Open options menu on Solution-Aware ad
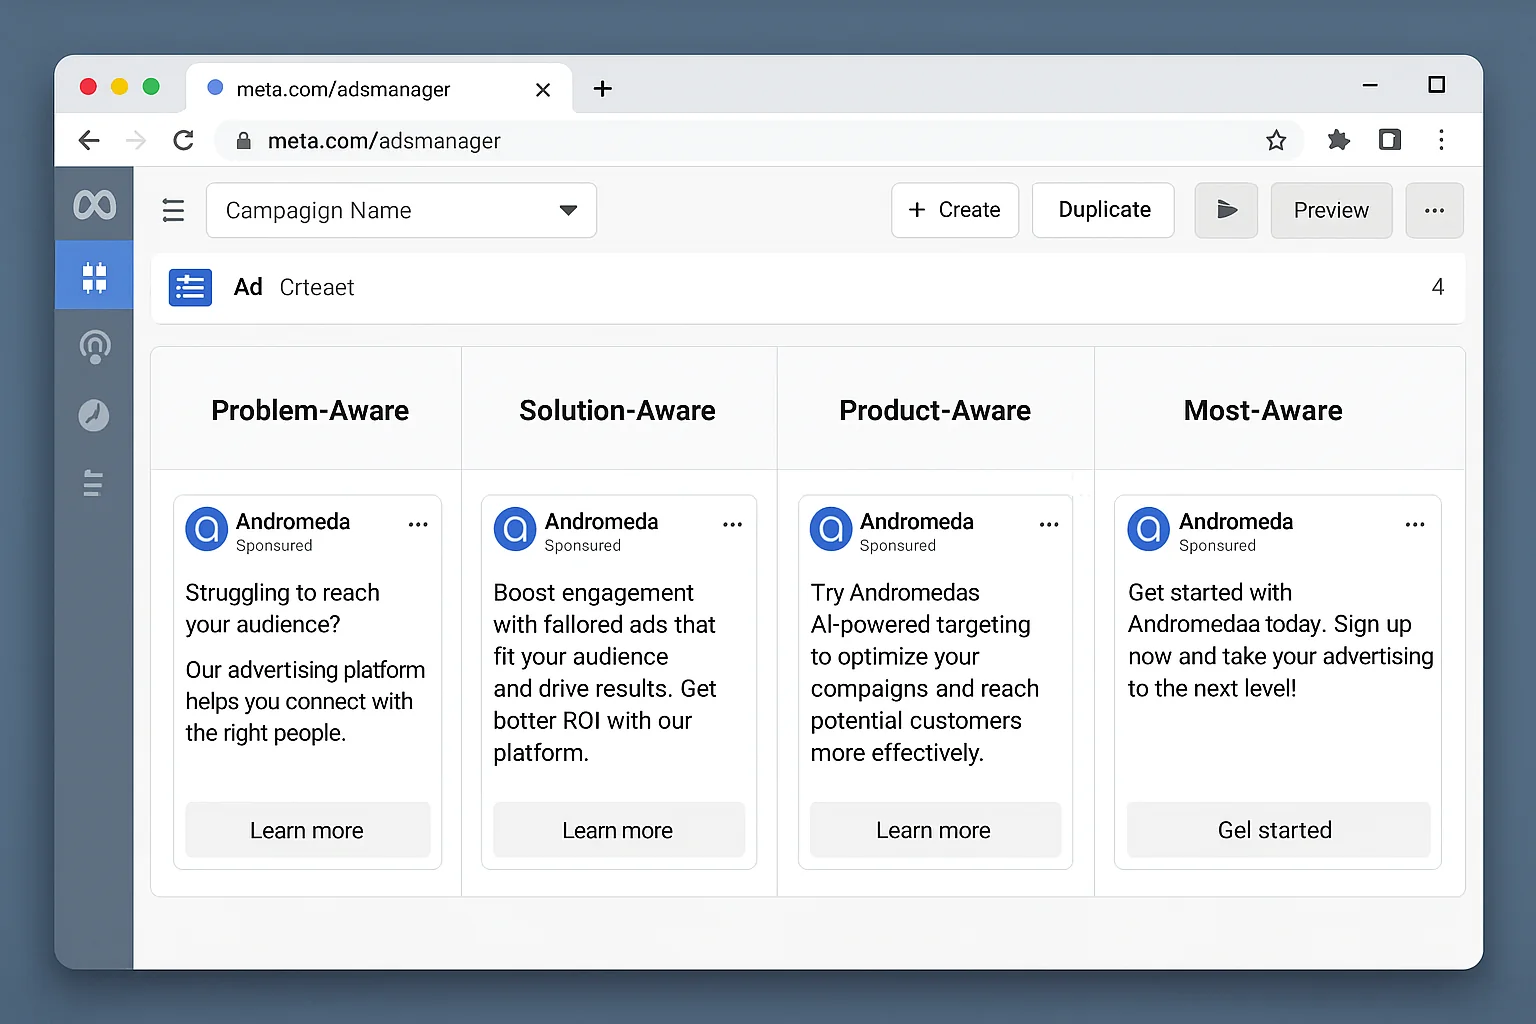Image resolution: width=1536 pixels, height=1024 pixels. coord(732,524)
